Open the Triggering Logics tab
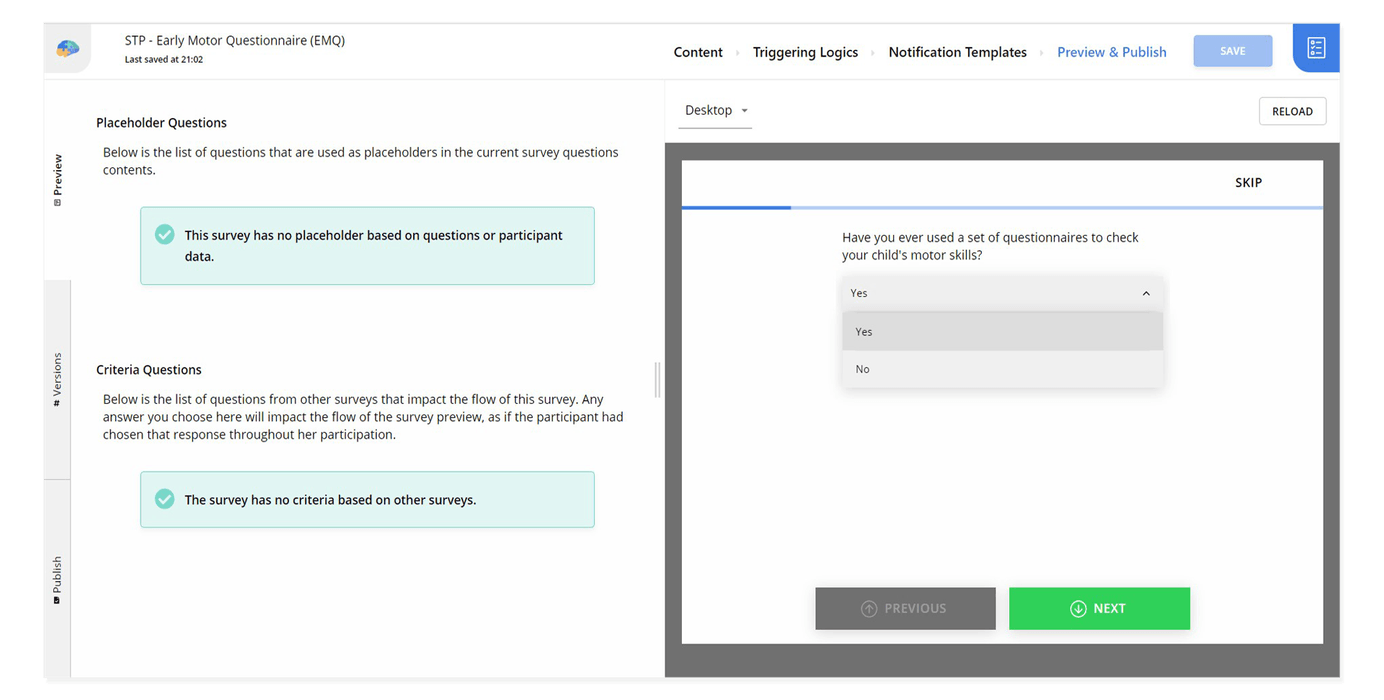Viewport: 1384px width, 700px height. click(805, 51)
